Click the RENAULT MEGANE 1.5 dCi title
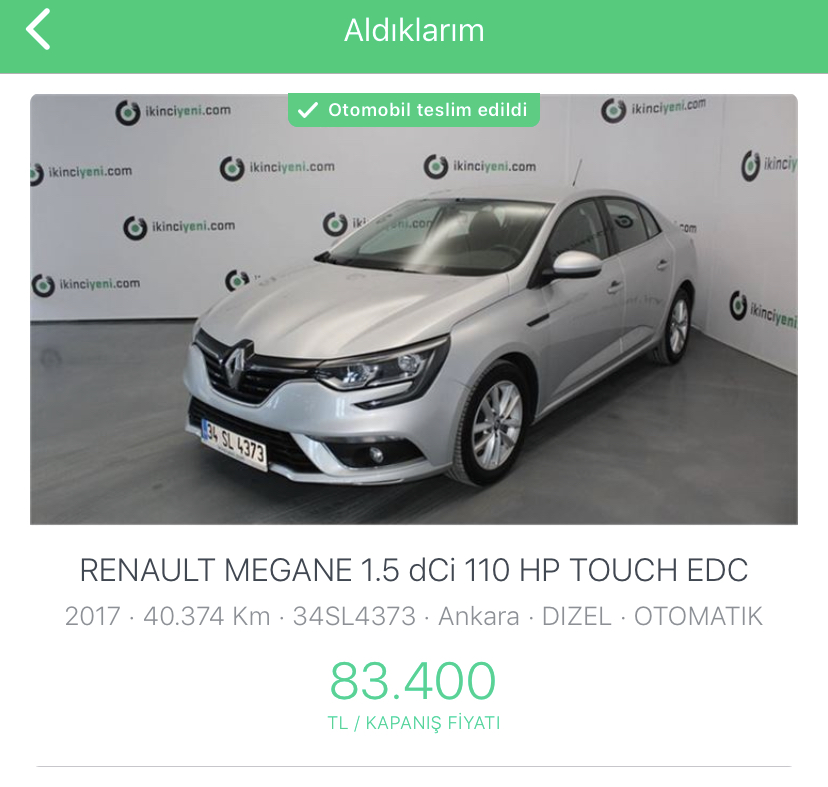The width and height of the screenshot is (828, 787). (413, 570)
